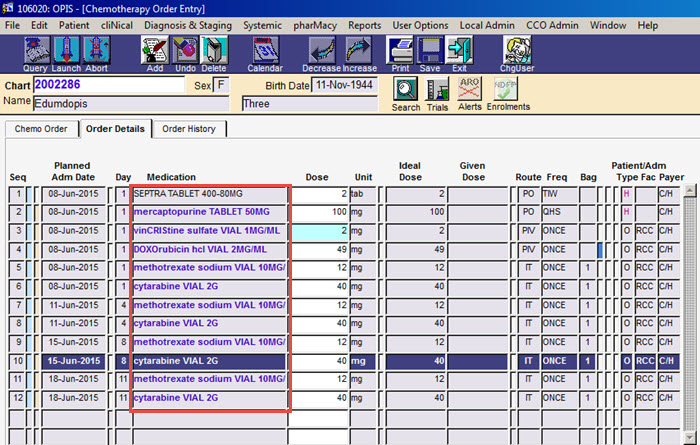Click the Print toolbar icon
Image resolution: width=700 pixels, height=445 pixels.
pos(400,51)
